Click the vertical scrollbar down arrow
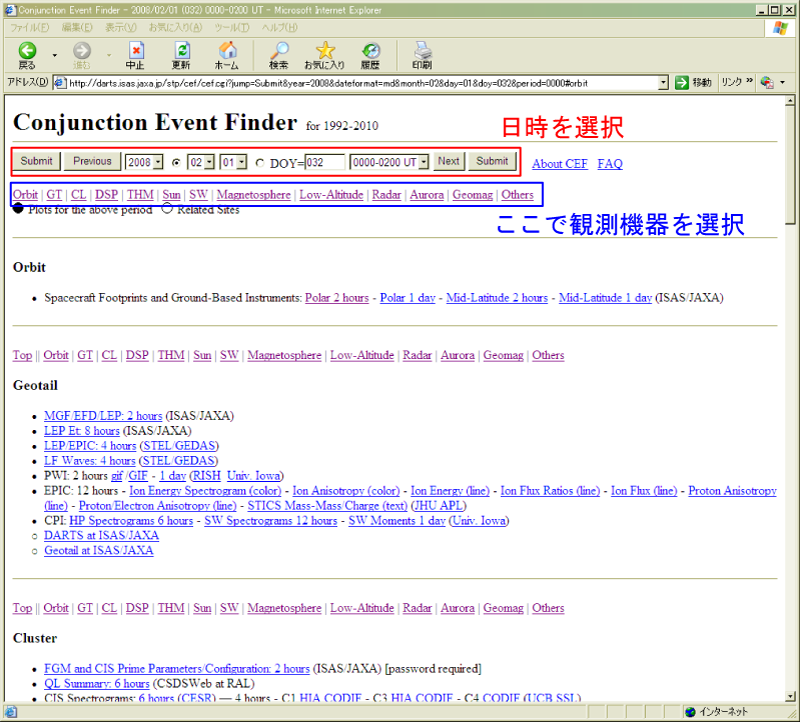 790,696
